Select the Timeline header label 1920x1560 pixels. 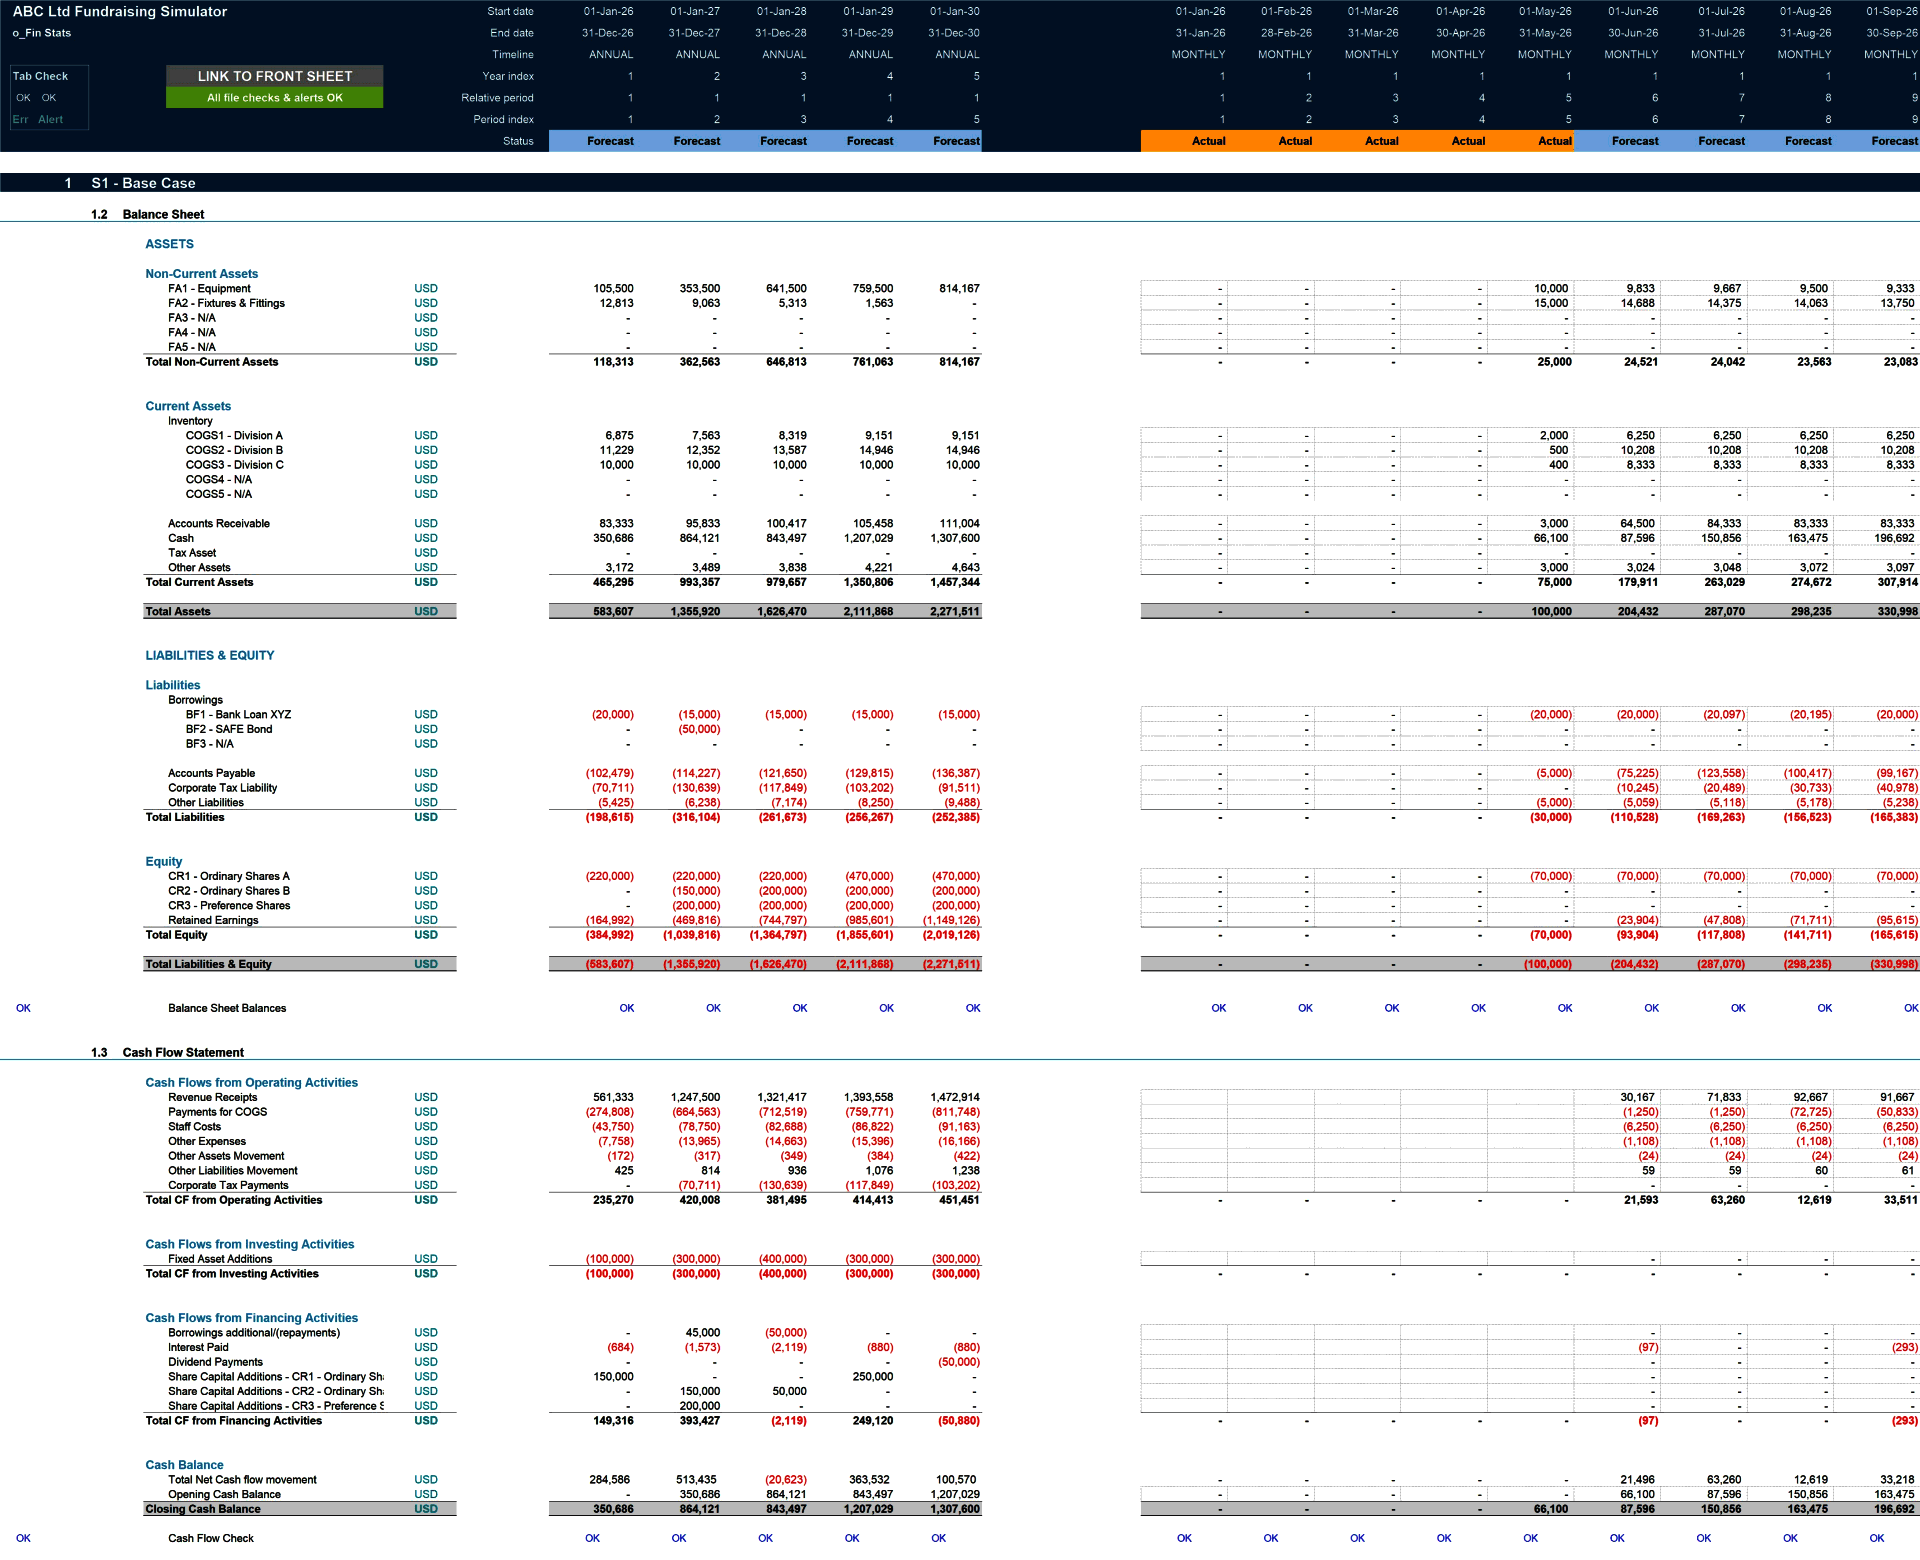point(512,55)
